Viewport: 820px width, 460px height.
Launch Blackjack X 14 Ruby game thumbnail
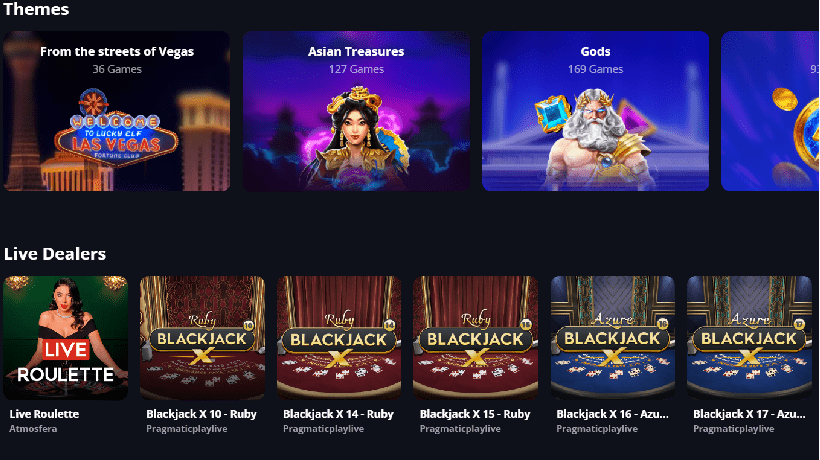[x=339, y=338]
